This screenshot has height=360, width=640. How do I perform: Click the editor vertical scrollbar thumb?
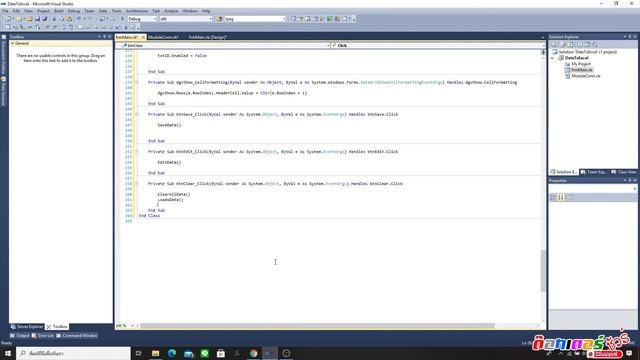pyautogui.click(x=543, y=271)
